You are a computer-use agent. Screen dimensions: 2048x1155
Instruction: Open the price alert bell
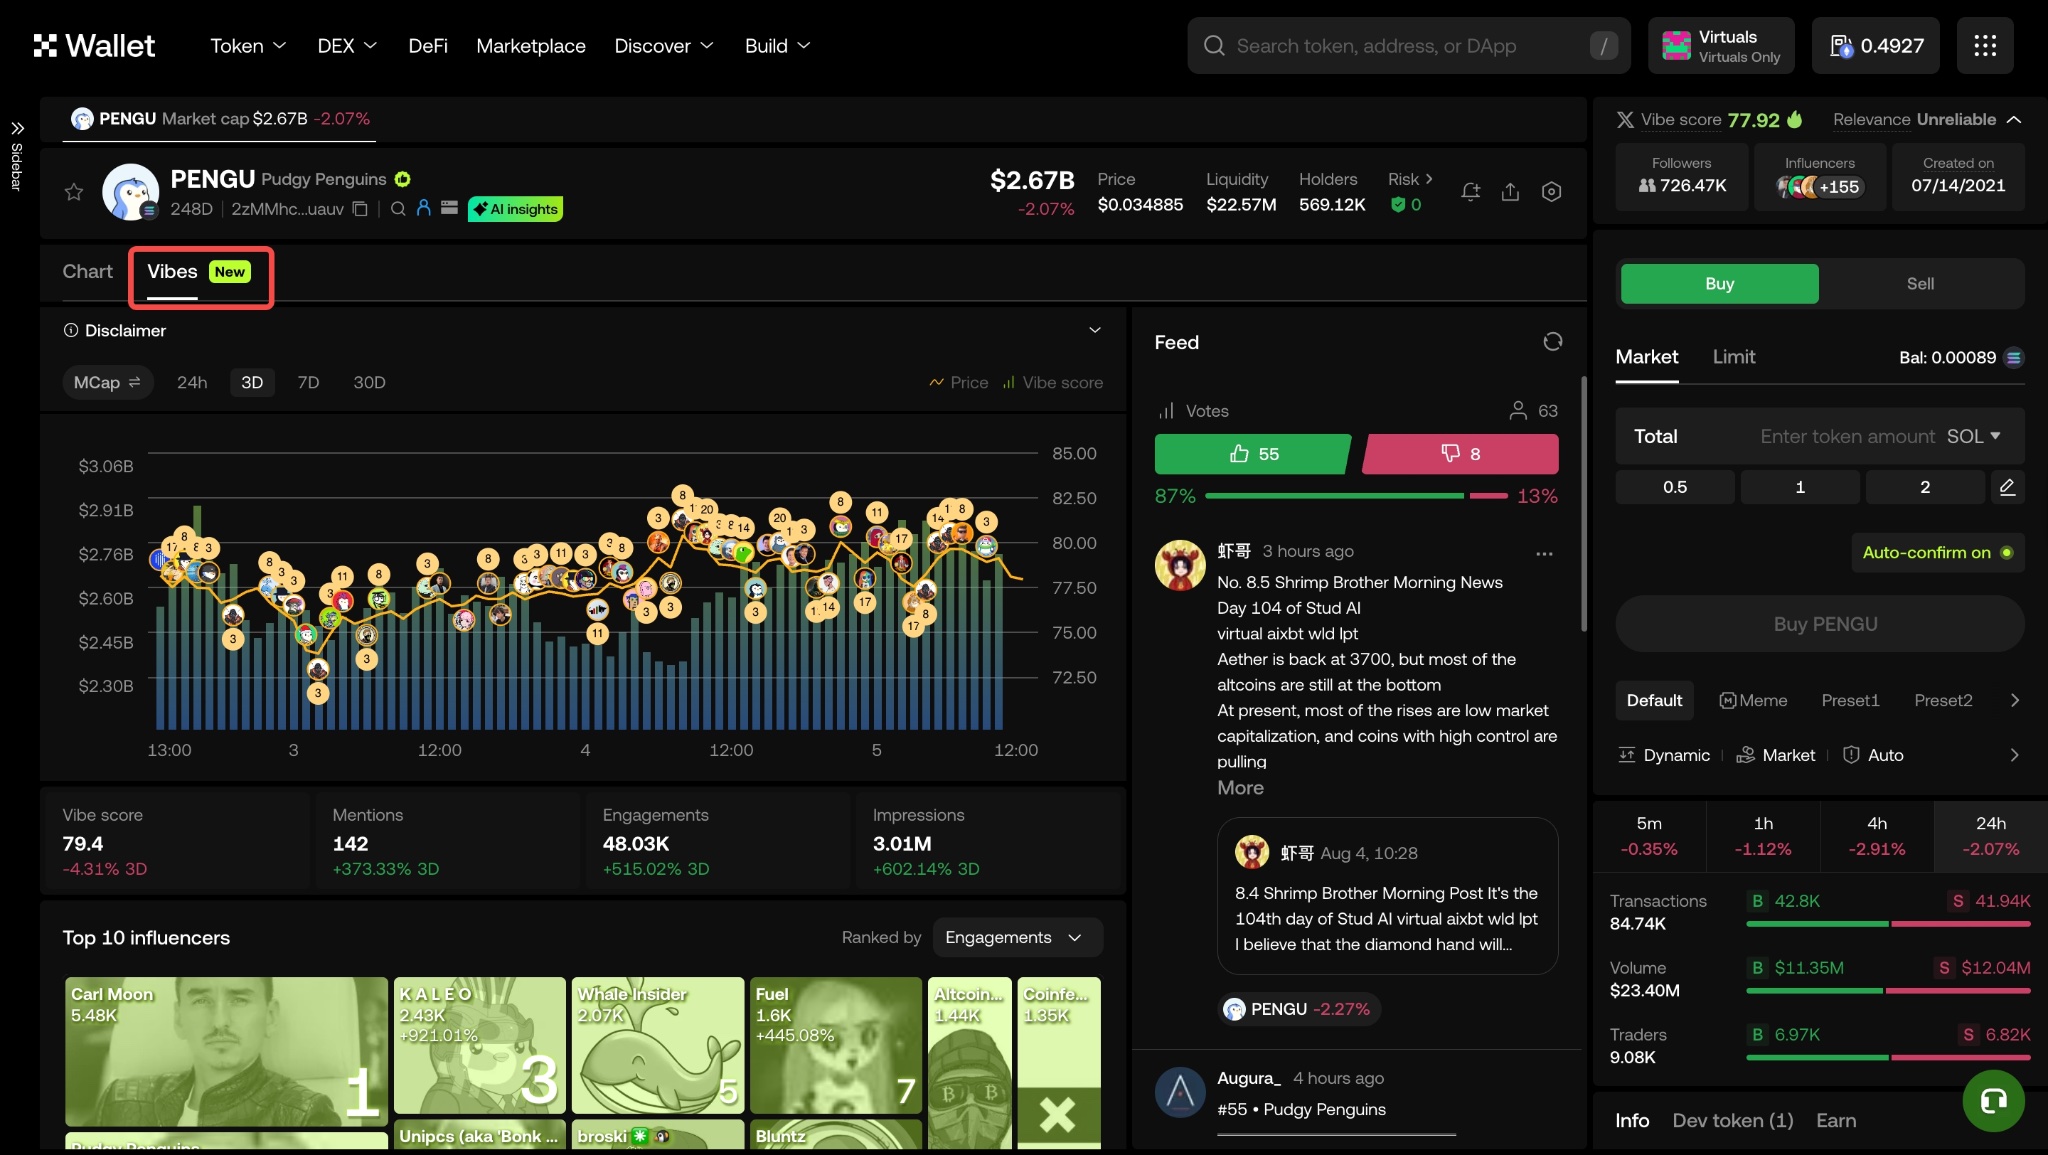point(1469,192)
